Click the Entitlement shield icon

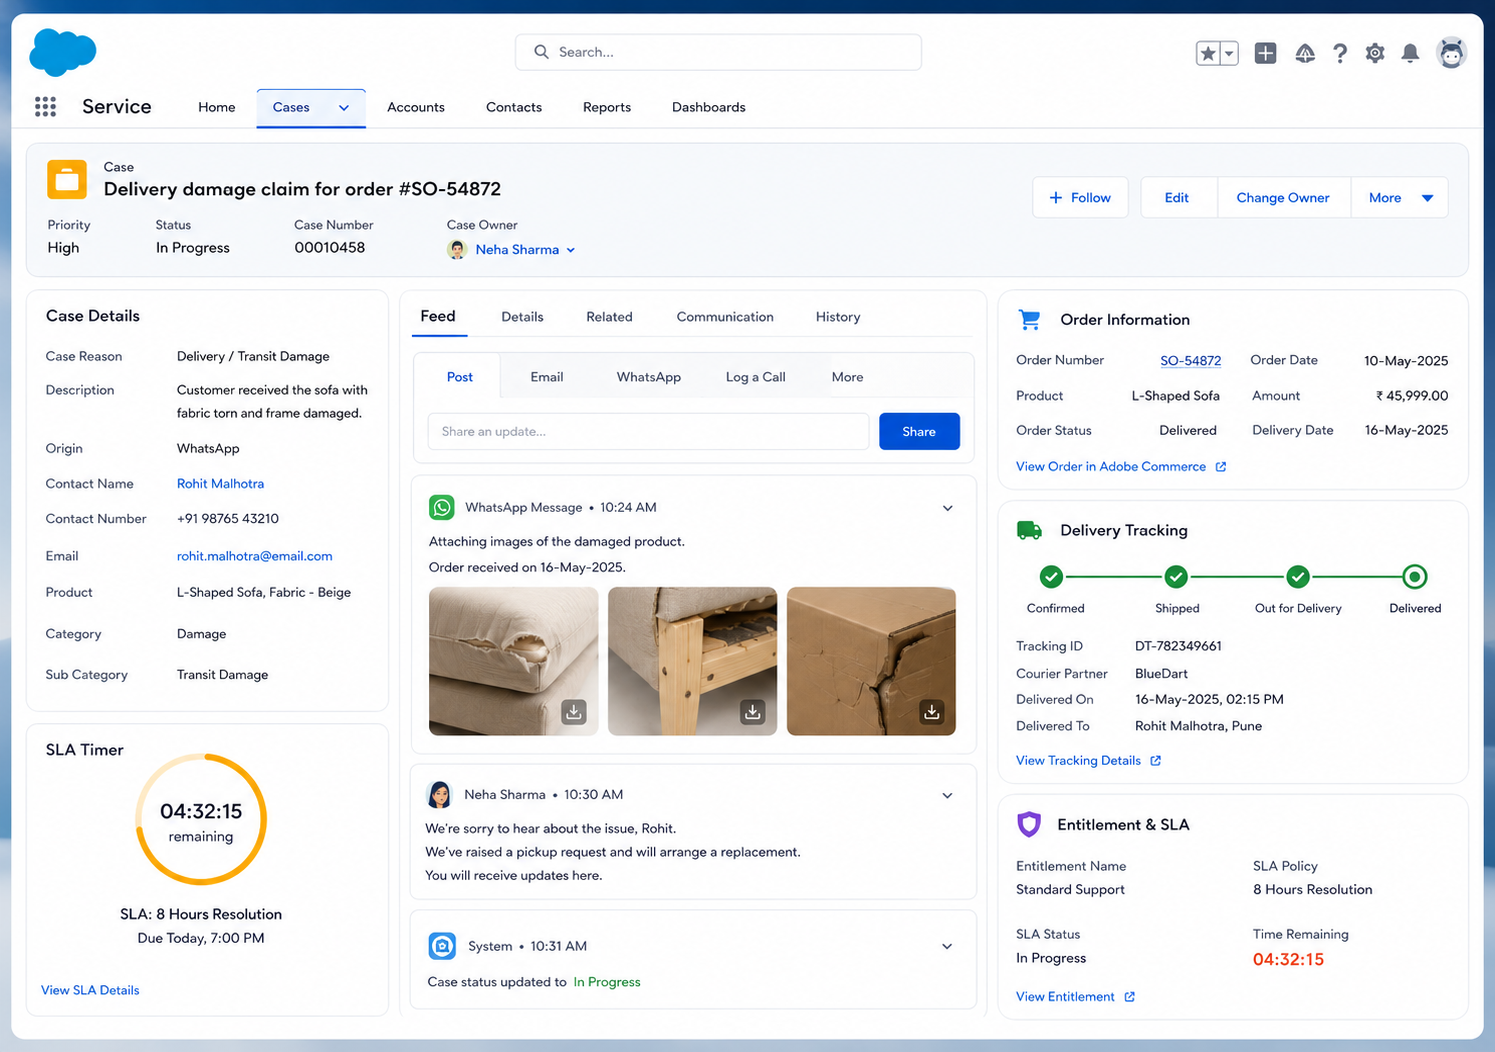[1029, 824]
